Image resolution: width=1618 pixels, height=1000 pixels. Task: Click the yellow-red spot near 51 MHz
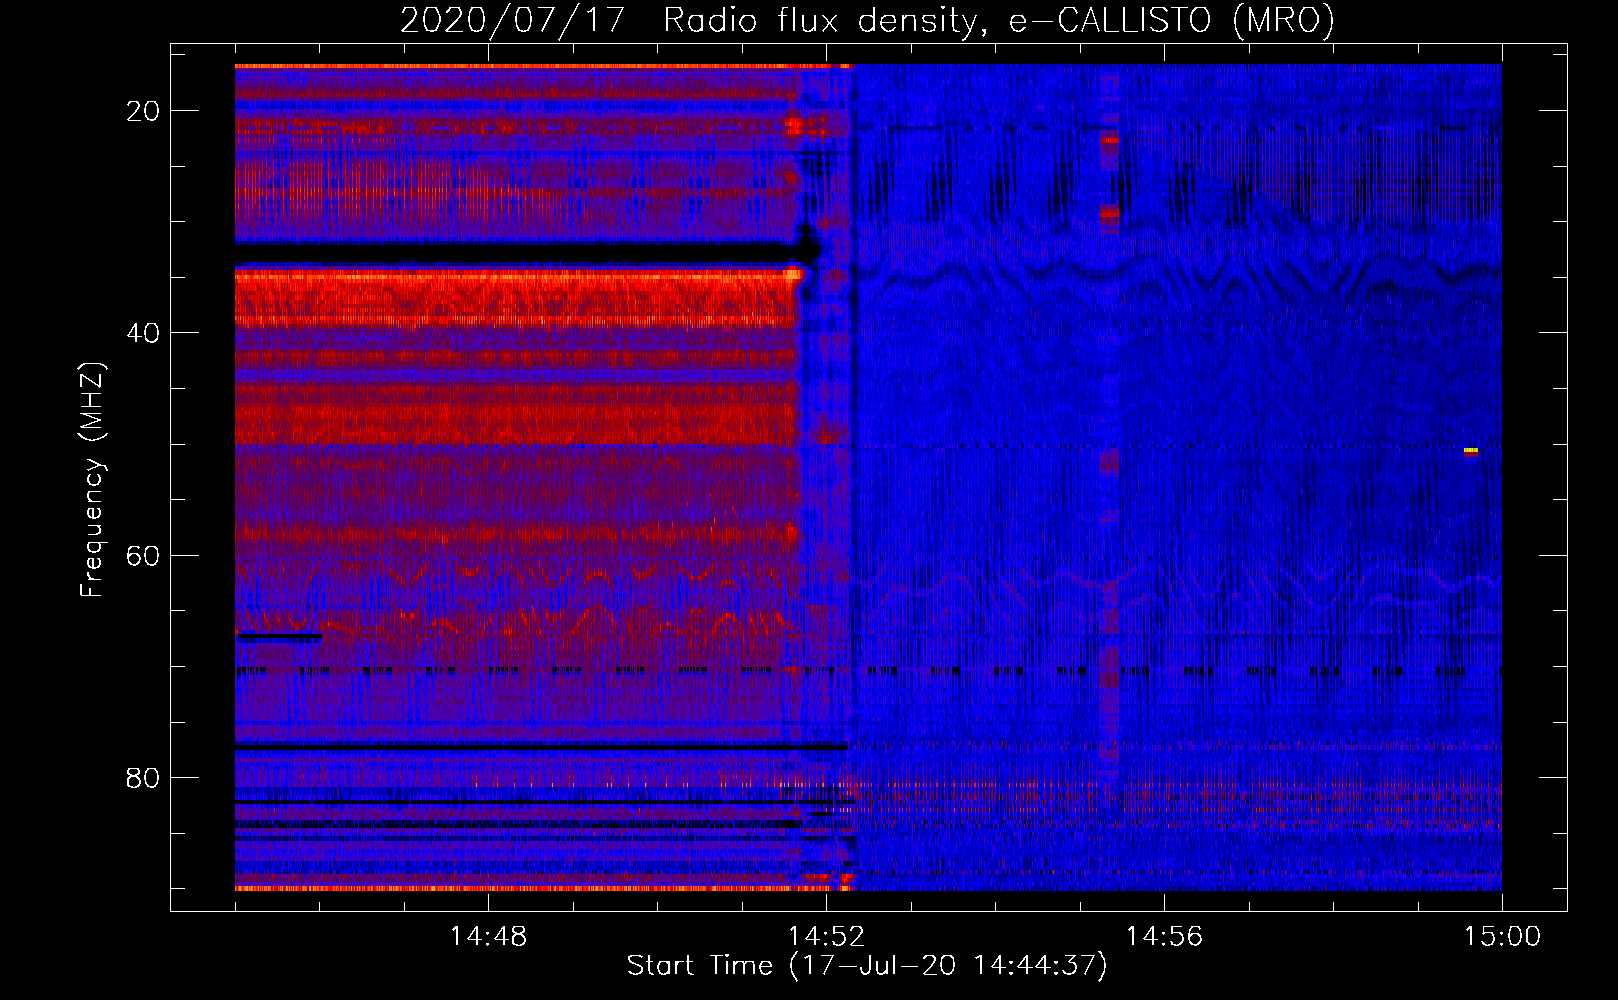click(1470, 452)
